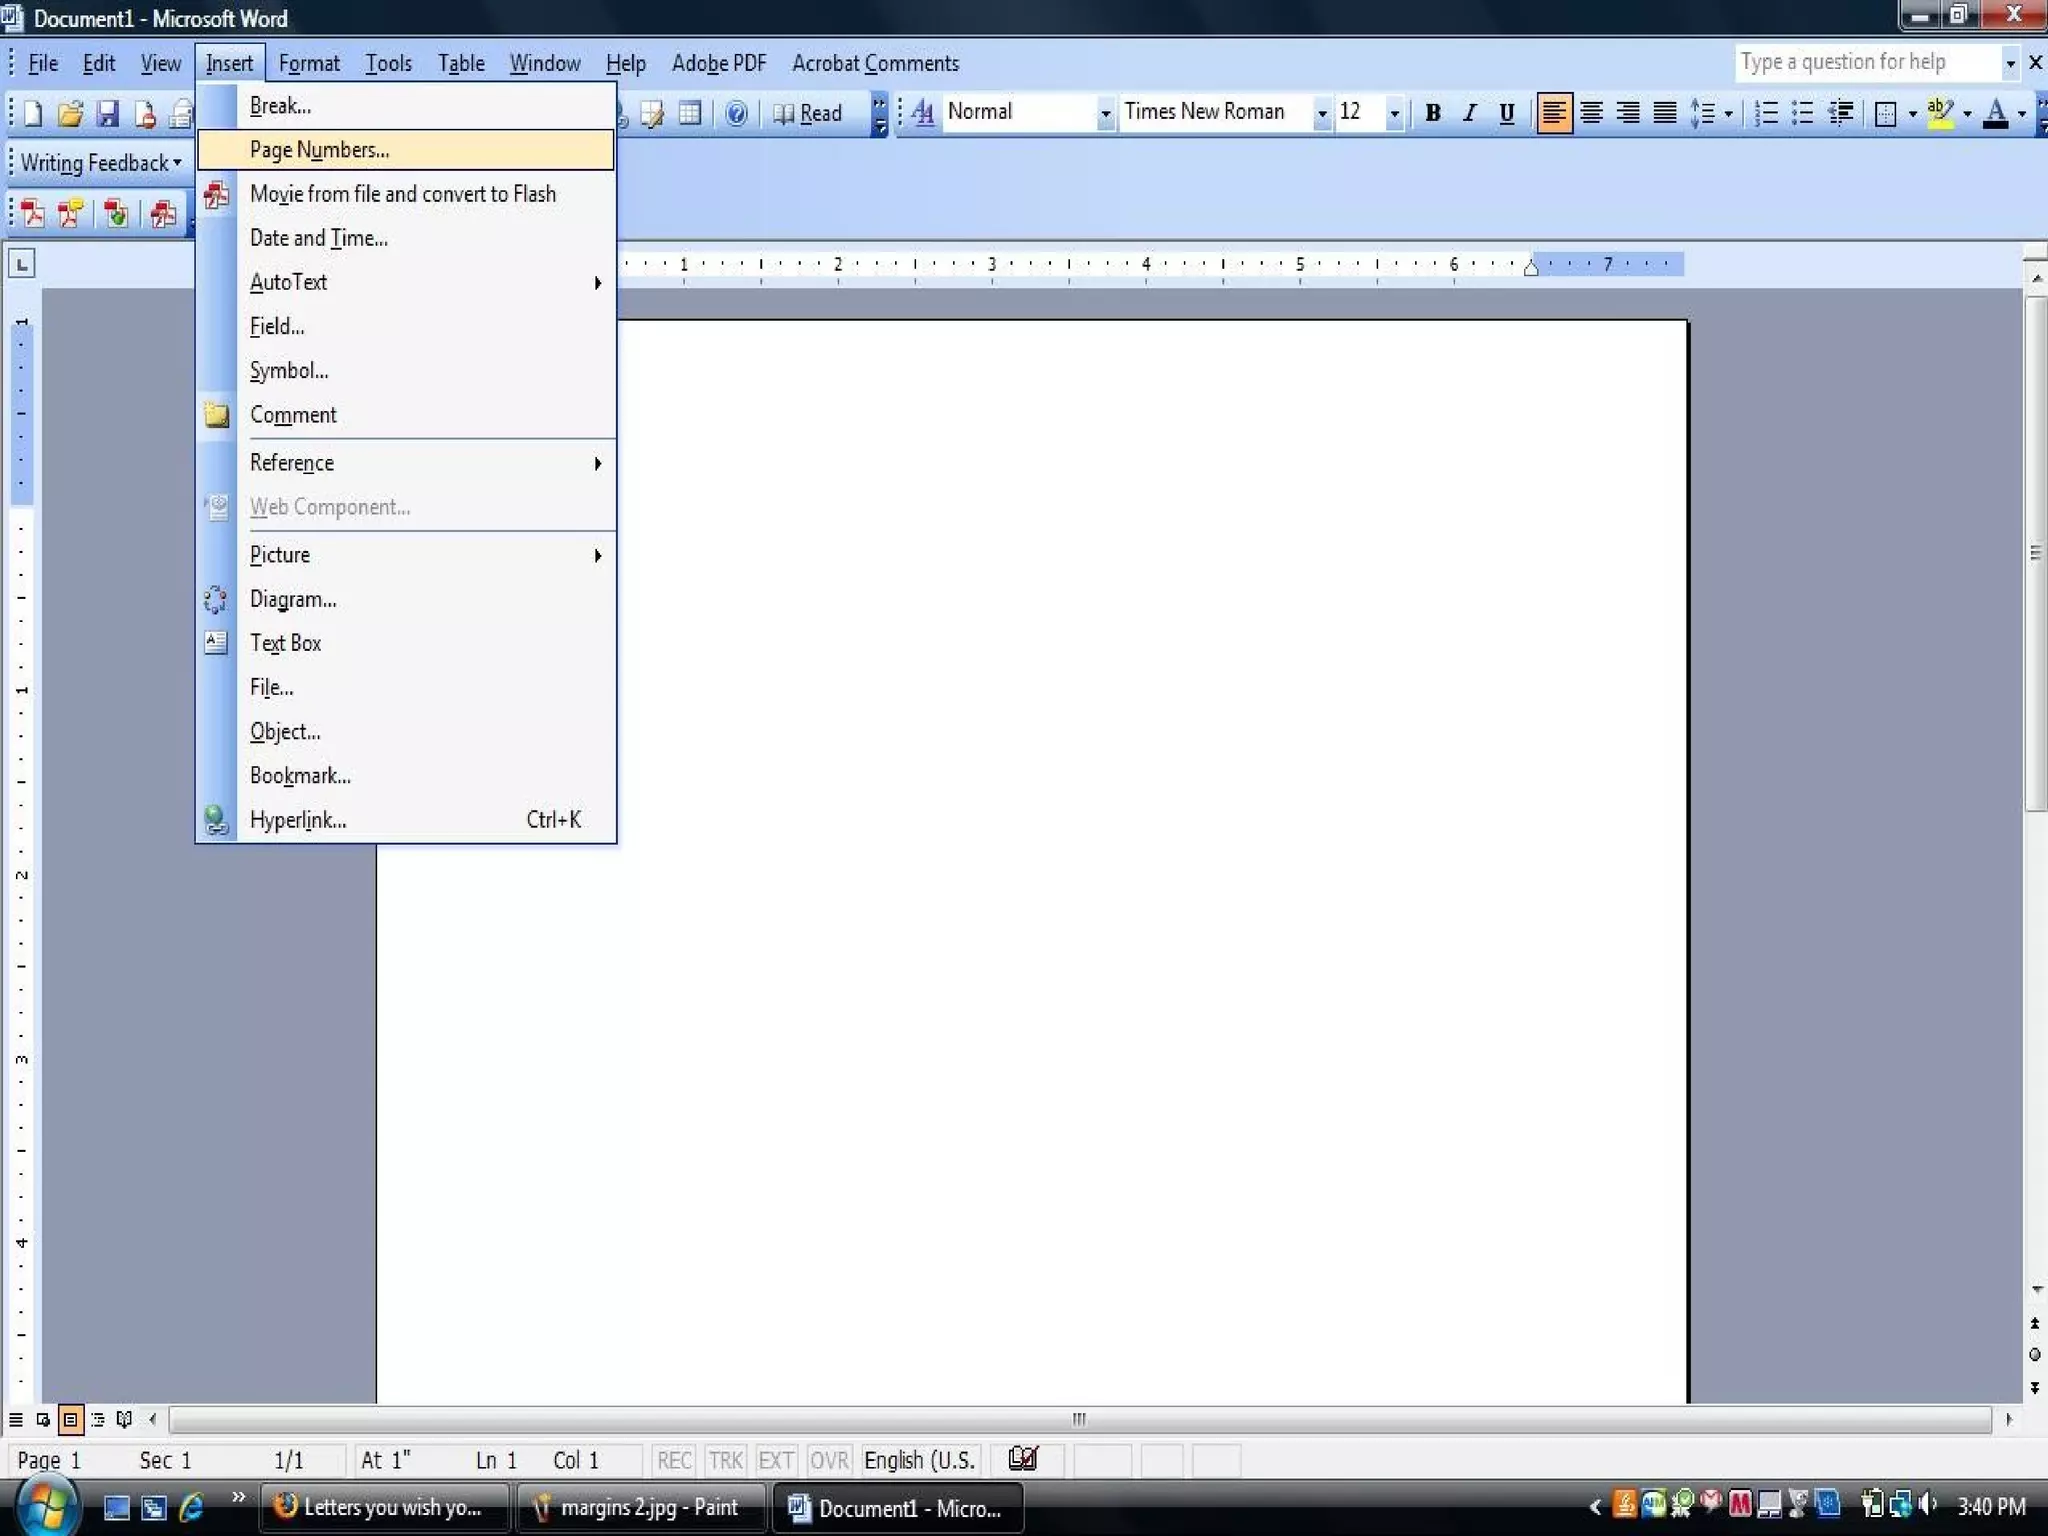Switch to Outline view button
This screenshot has height=1536, width=2048.
click(97, 1419)
